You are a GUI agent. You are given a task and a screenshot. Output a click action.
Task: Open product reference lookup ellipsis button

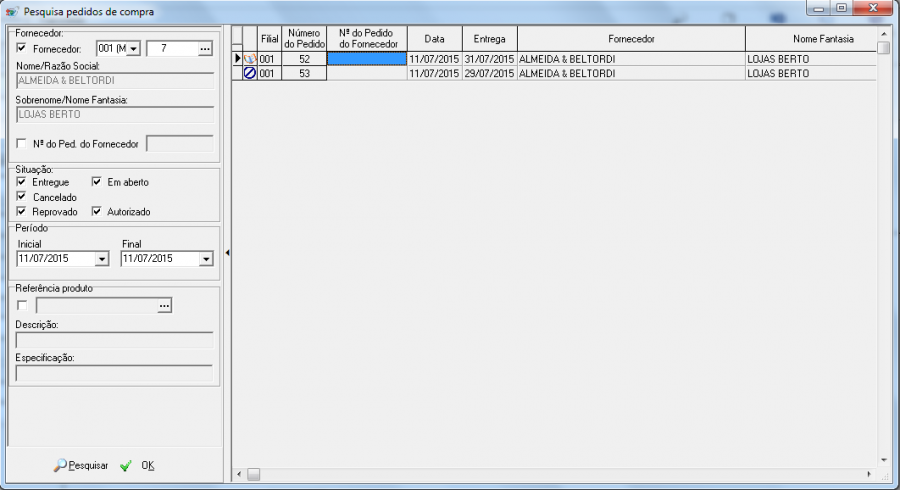[x=165, y=305]
